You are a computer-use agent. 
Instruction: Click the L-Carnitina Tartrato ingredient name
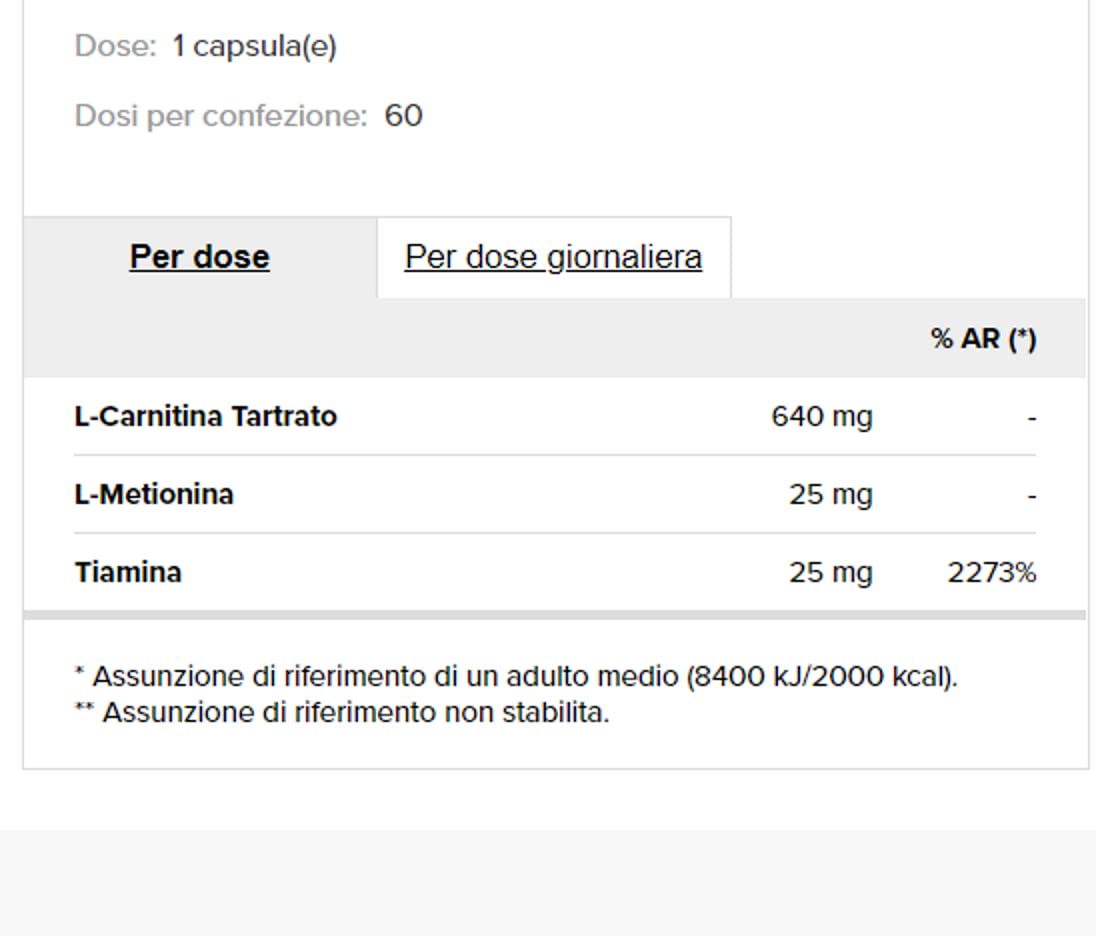click(206, 417)
